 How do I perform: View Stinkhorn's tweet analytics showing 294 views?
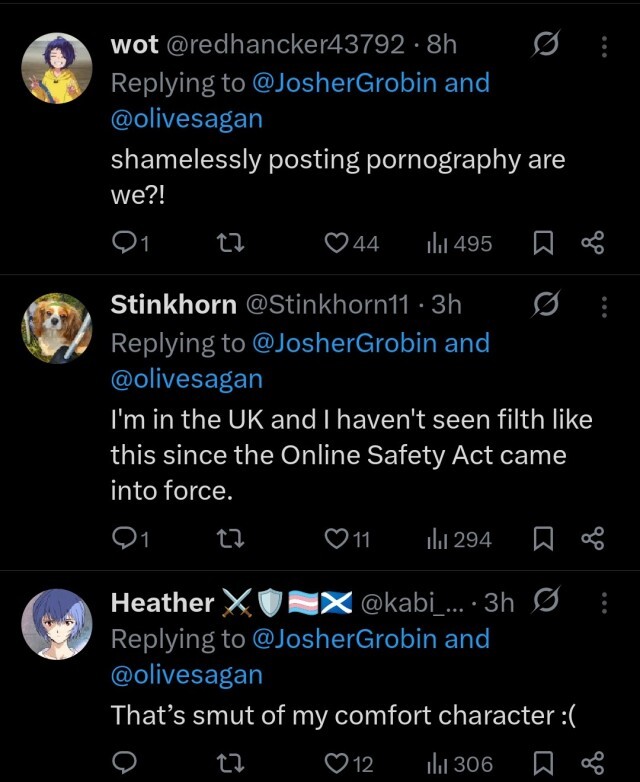(x=459, y=540)
